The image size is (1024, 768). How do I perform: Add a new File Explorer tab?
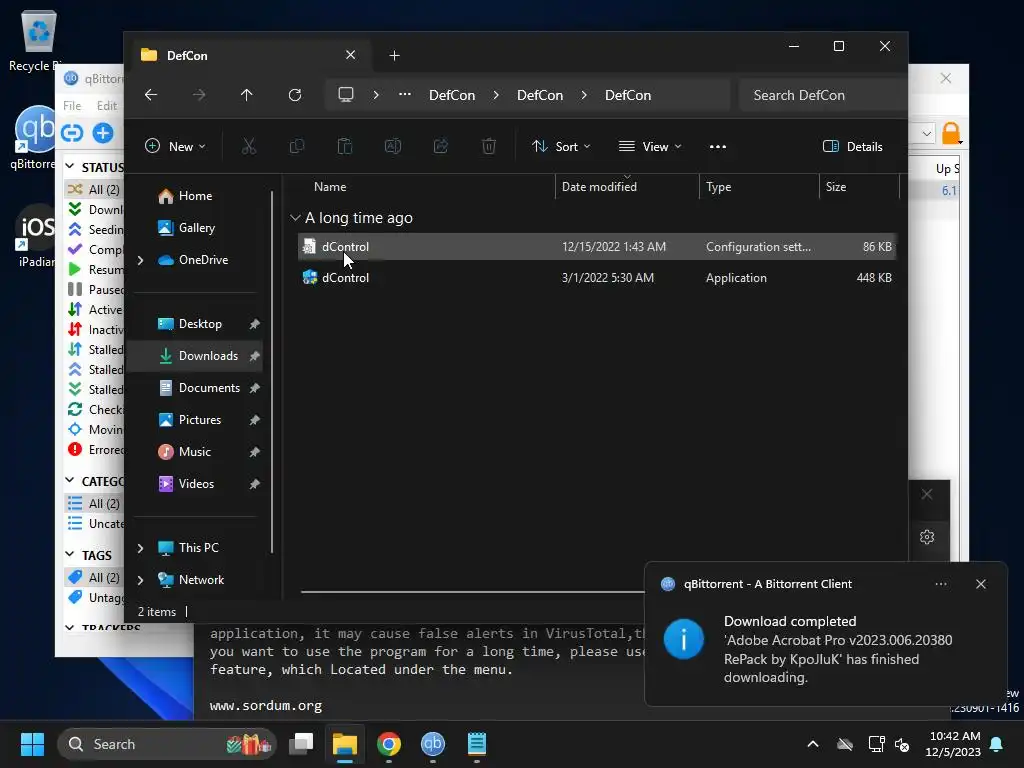tap(394, 56)
